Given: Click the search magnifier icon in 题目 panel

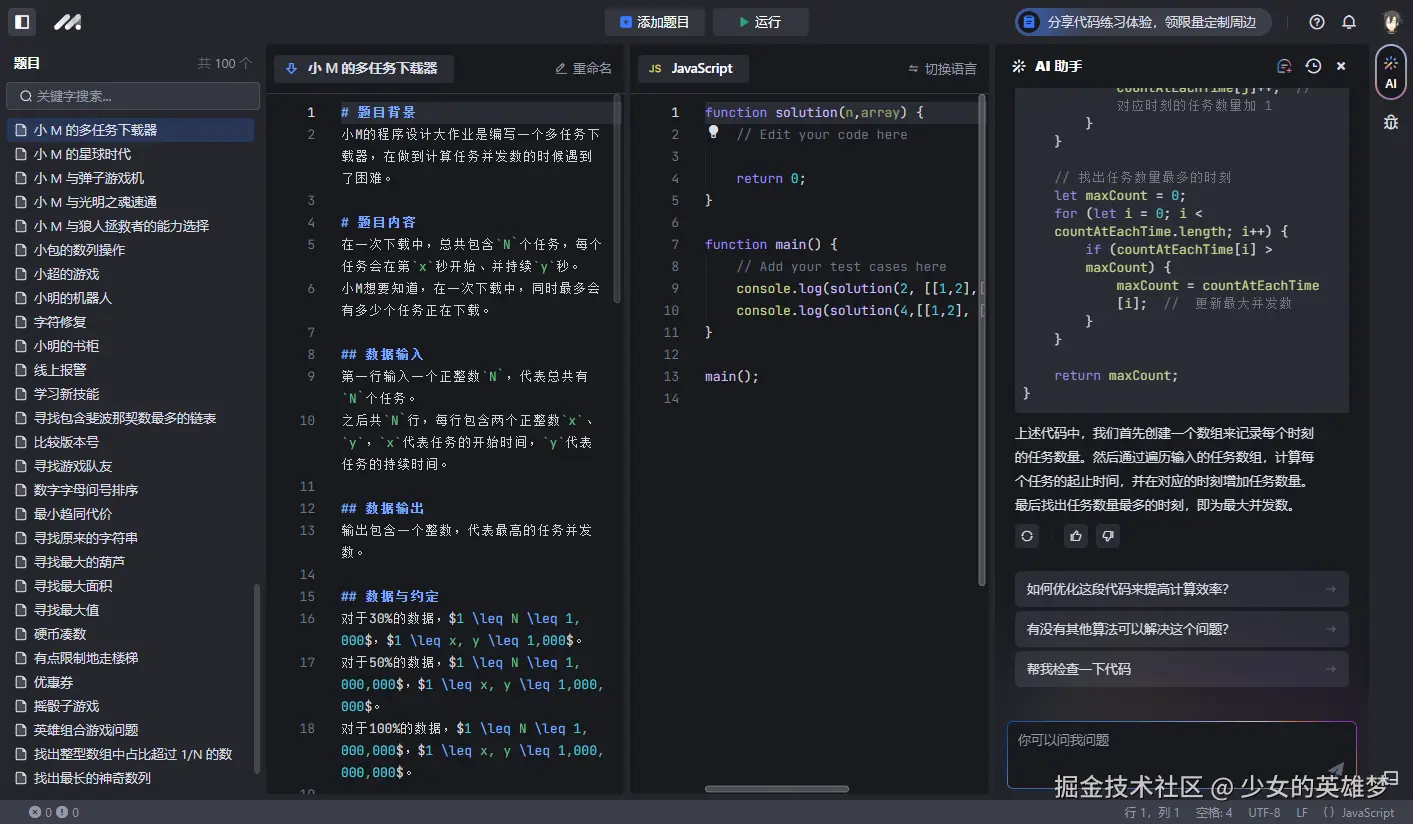Looking at the screenshot, I should click(x=24, y=96).
